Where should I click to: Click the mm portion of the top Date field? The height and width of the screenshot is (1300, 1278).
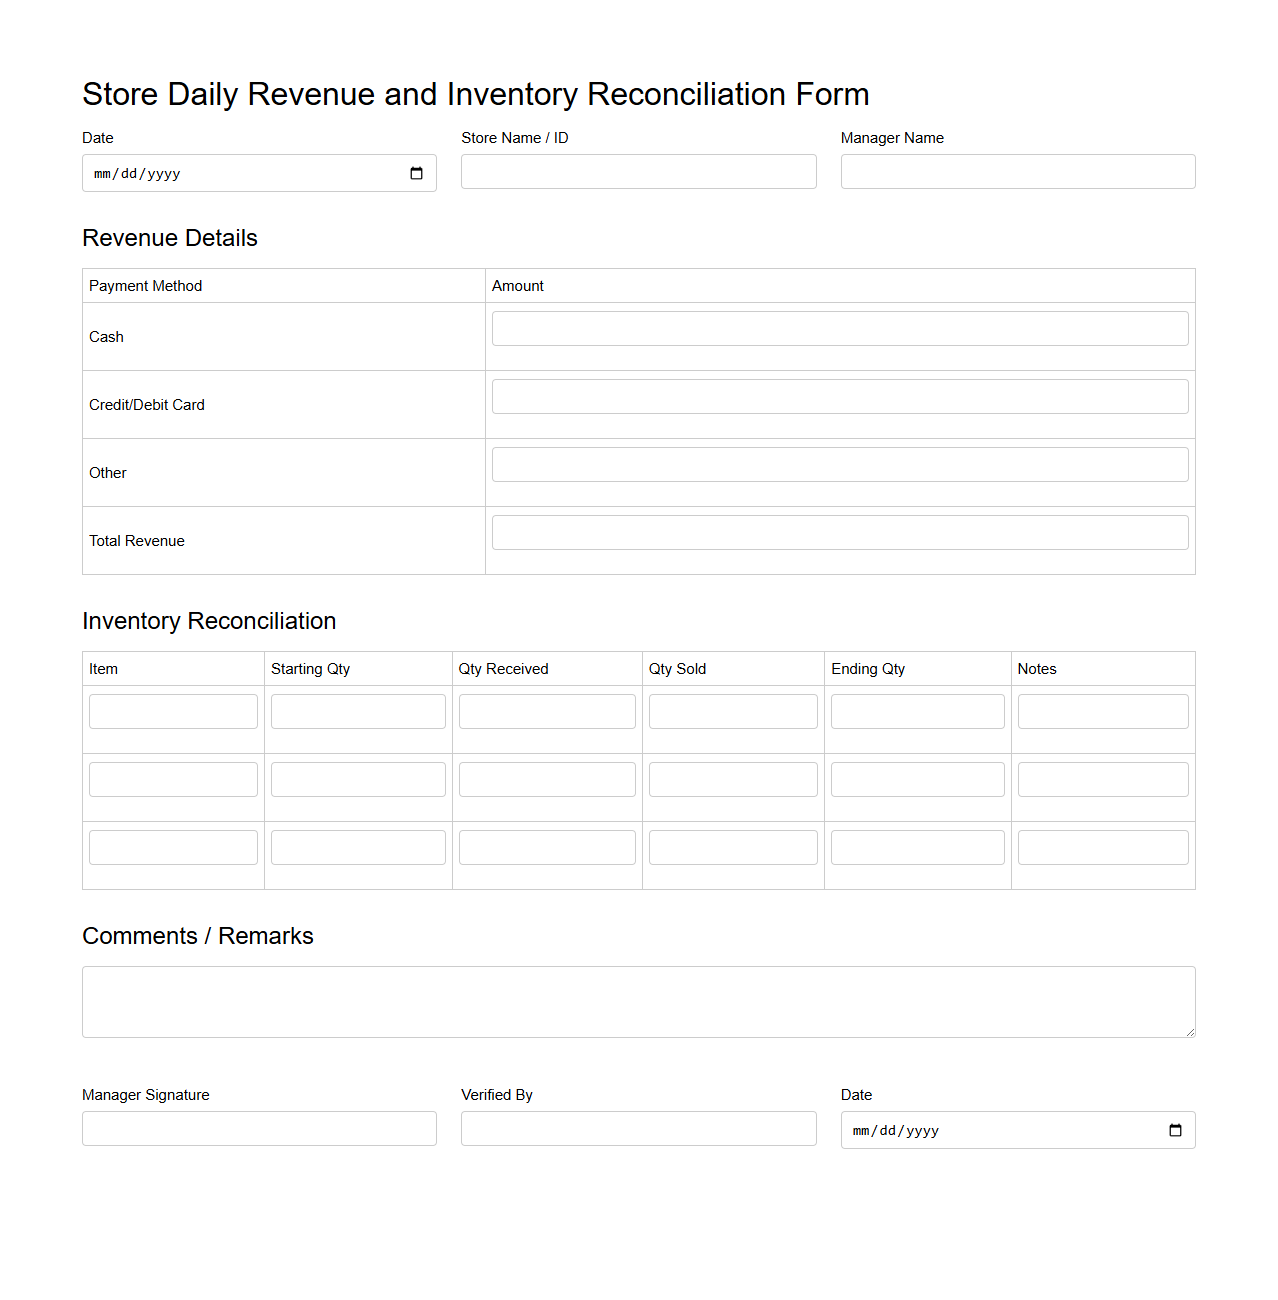pos(100,173)
